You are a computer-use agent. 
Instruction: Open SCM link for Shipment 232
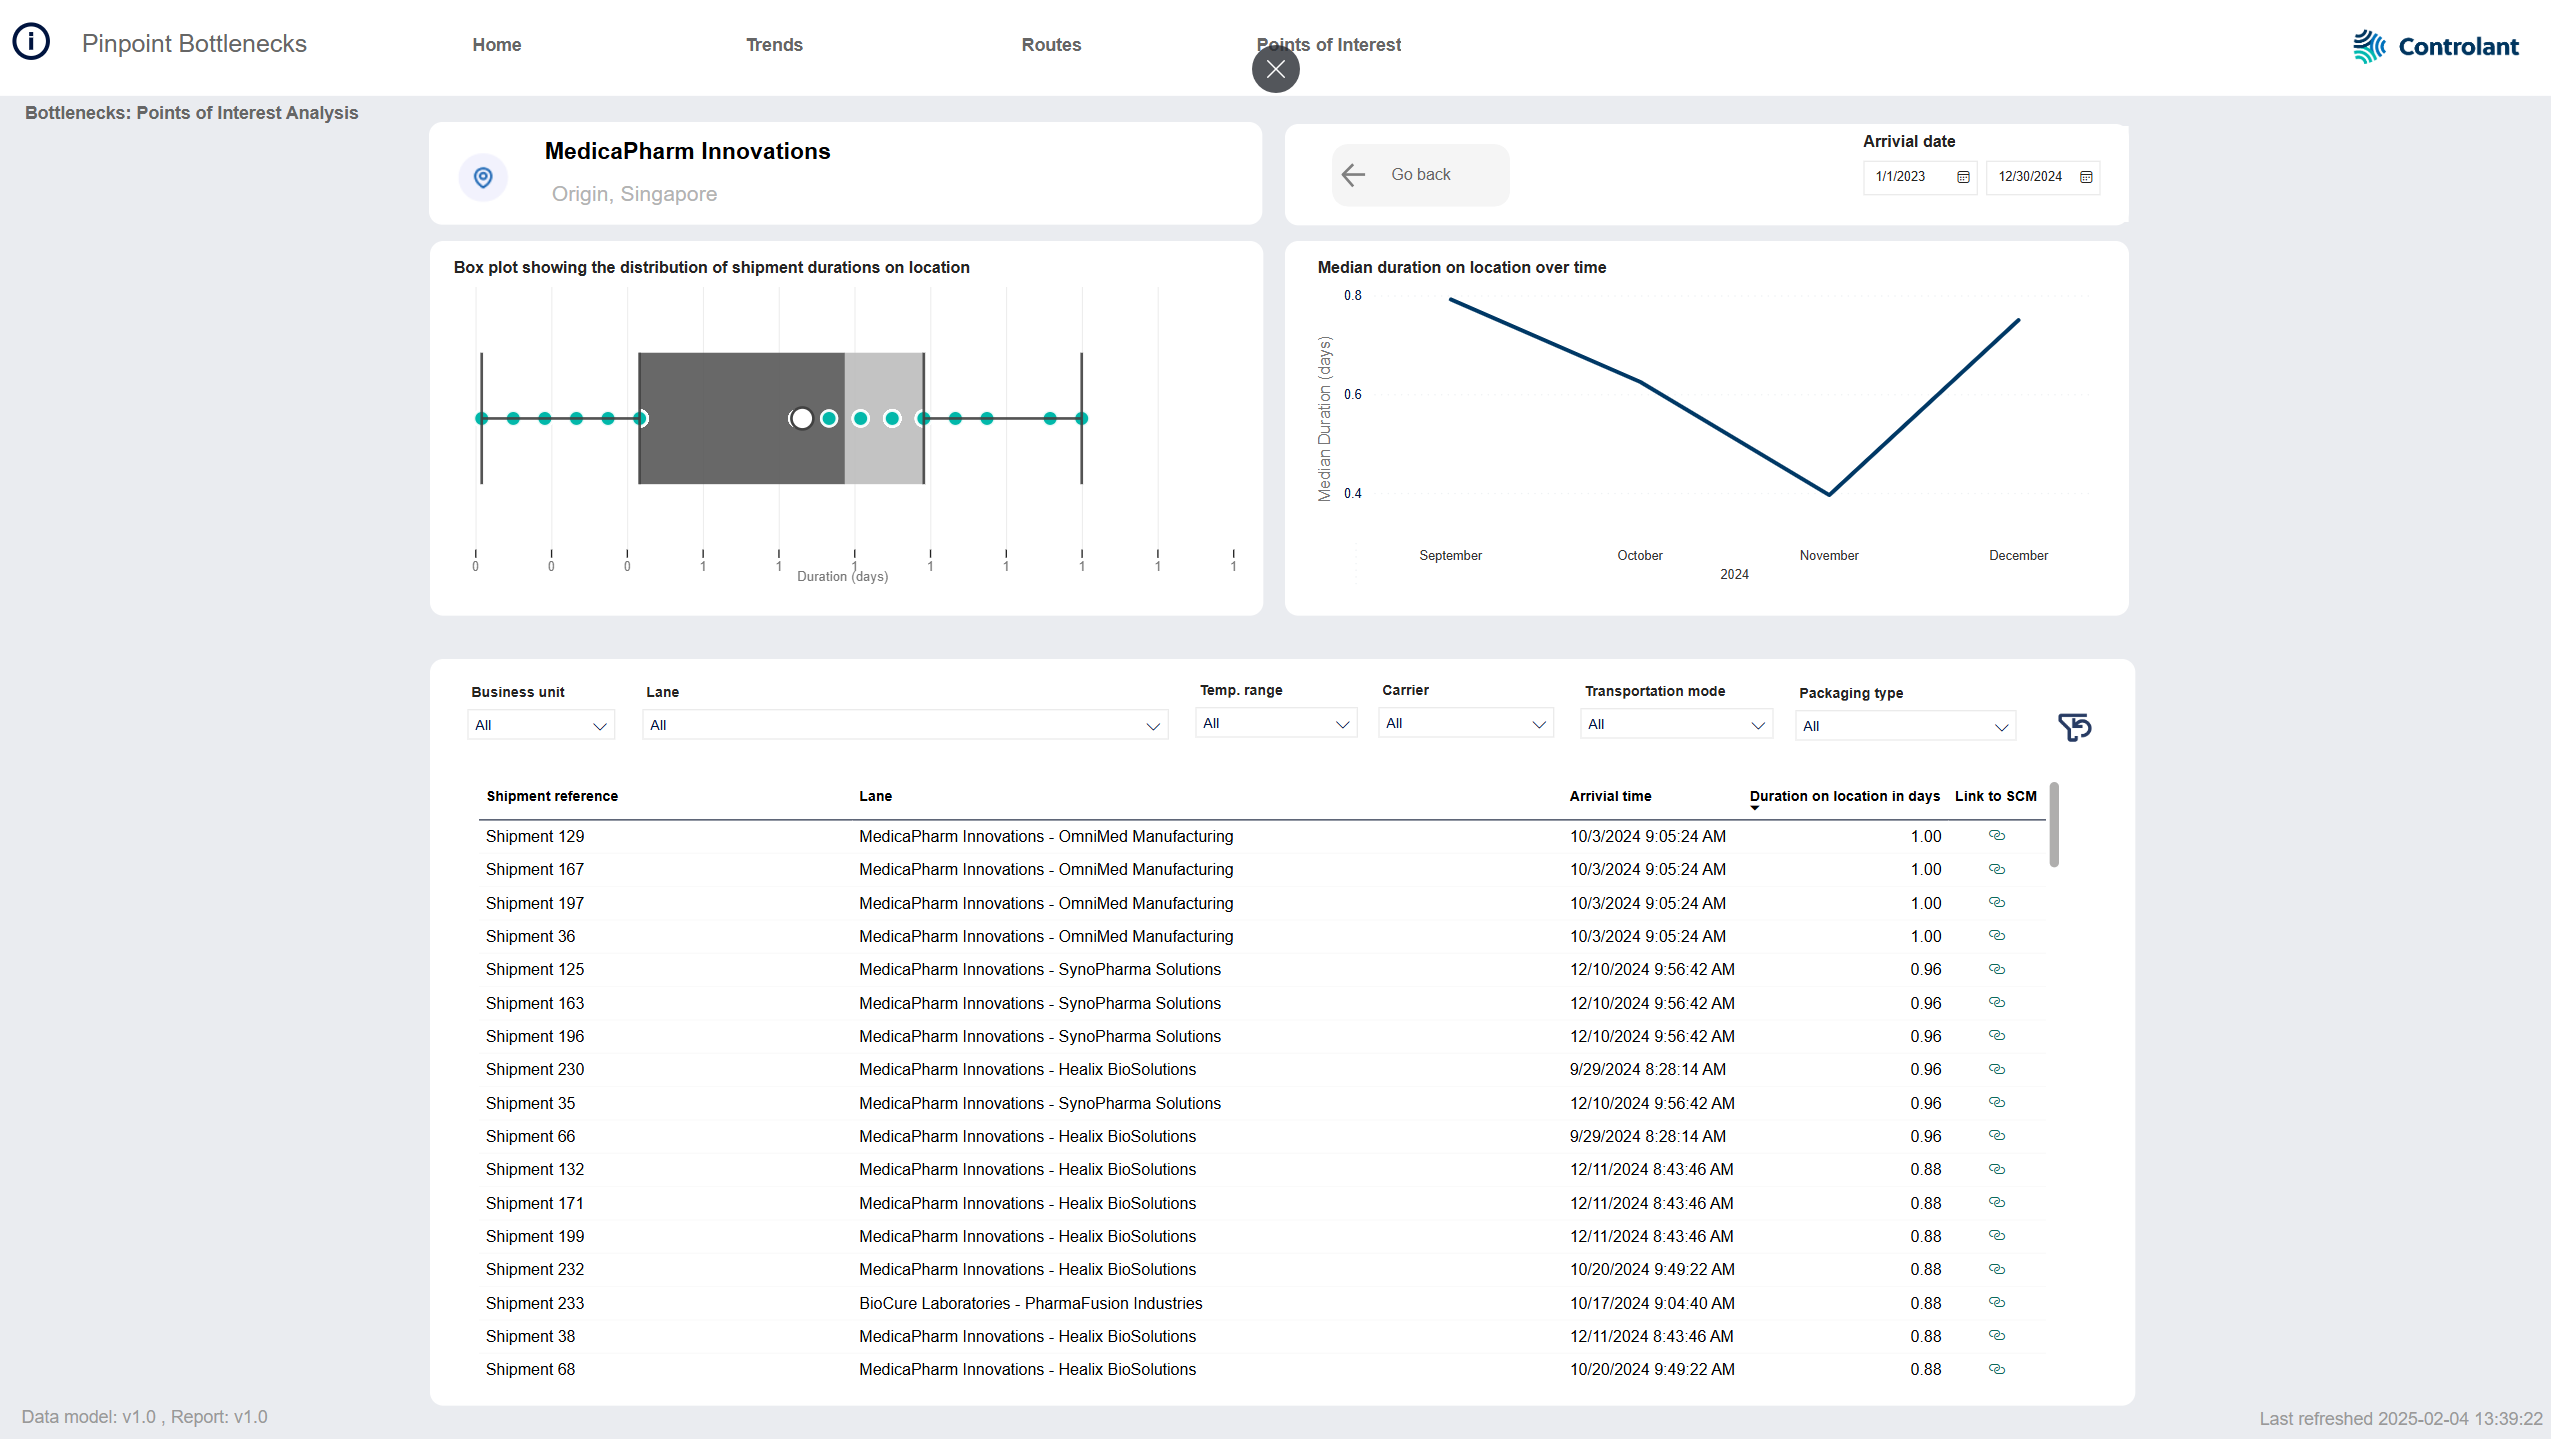pos(1996,1269)
